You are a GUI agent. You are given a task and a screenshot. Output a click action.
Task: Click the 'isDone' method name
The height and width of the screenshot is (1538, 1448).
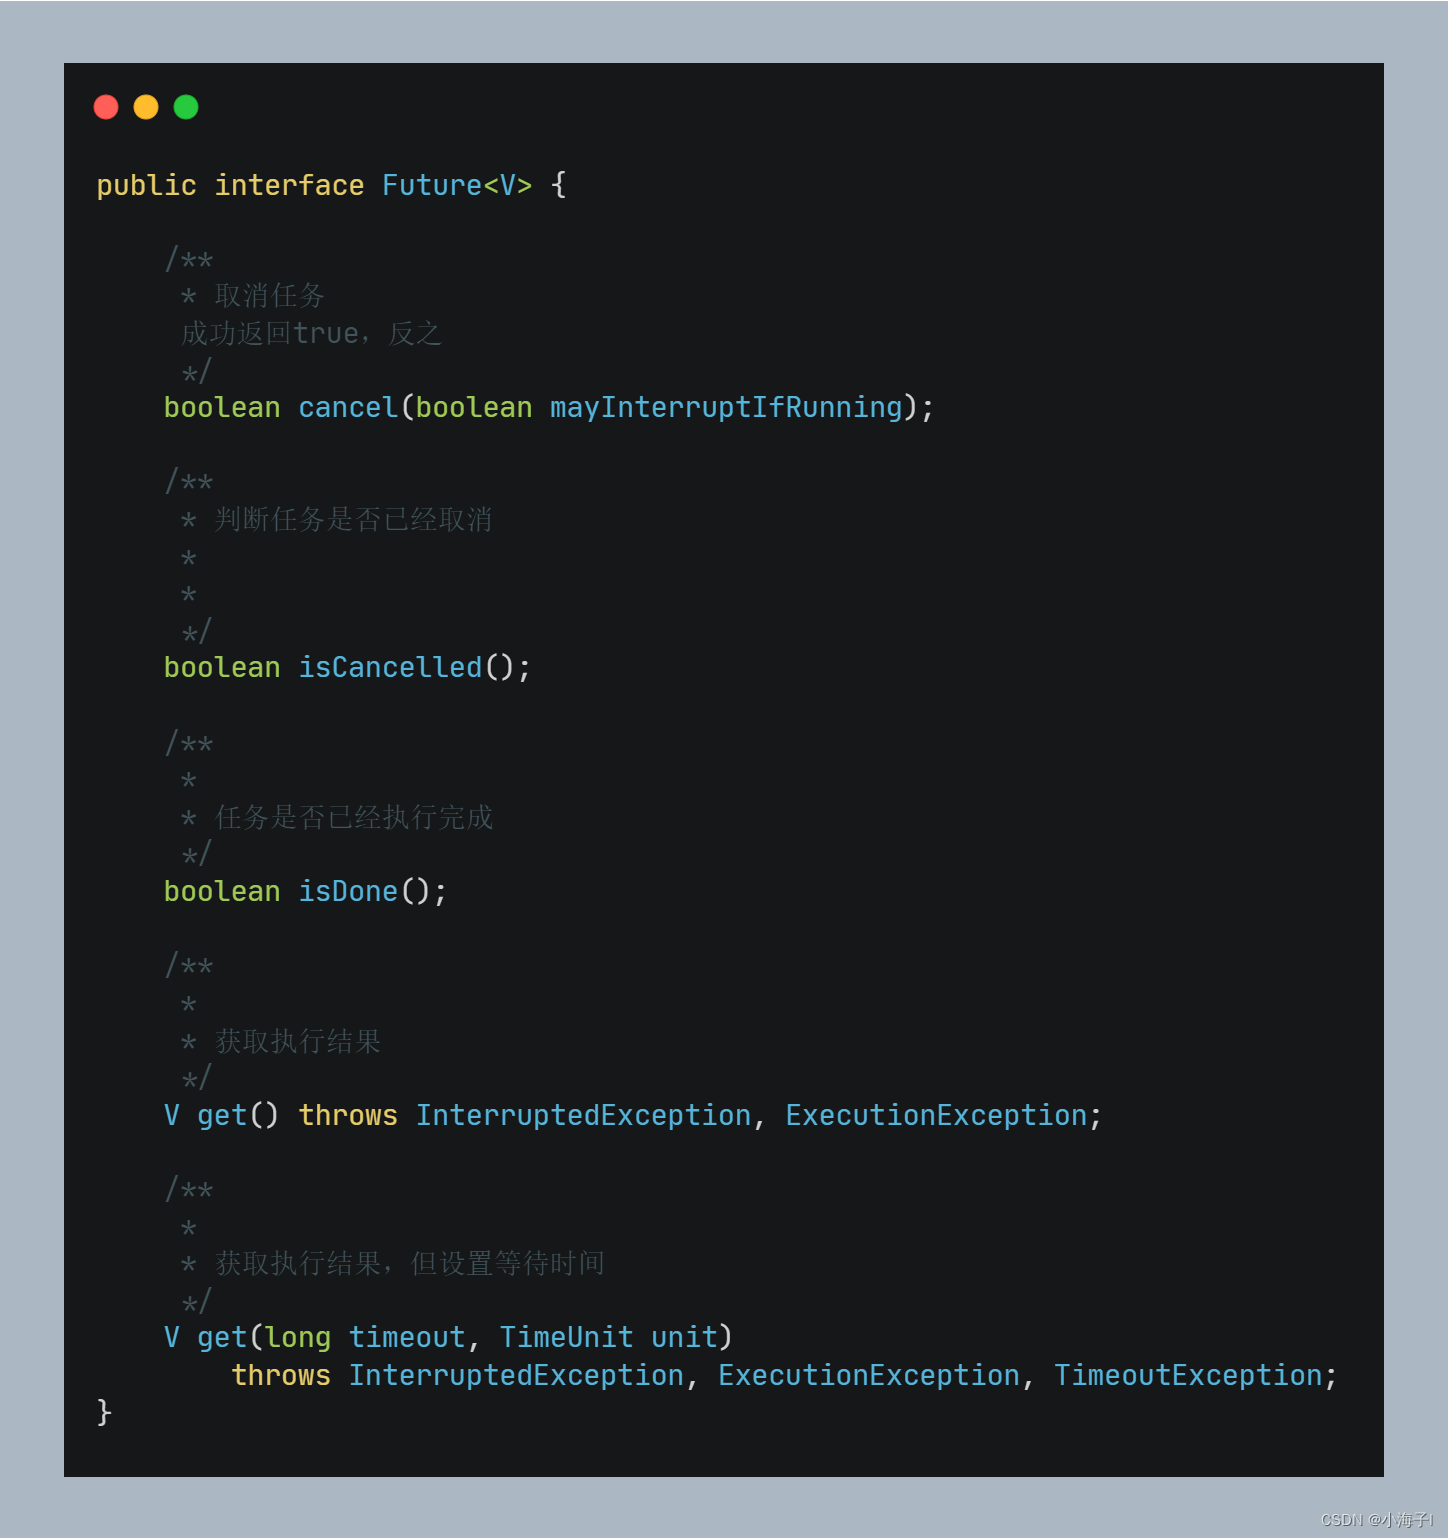tap(348, 891)
